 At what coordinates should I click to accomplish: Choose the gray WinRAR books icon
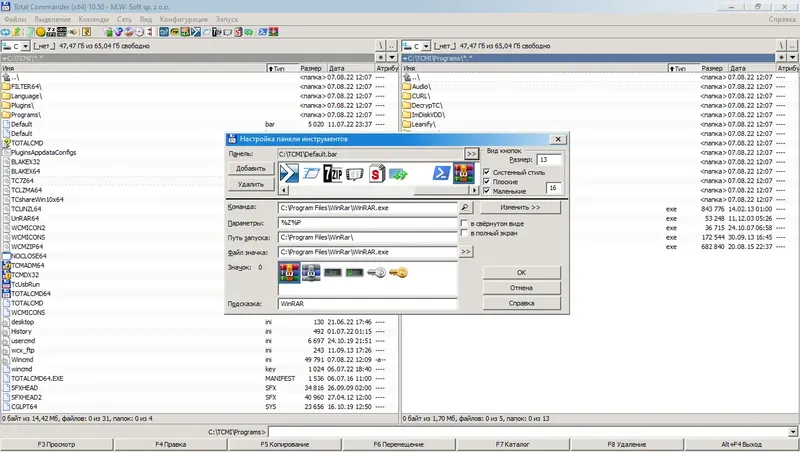coord(311,272)
